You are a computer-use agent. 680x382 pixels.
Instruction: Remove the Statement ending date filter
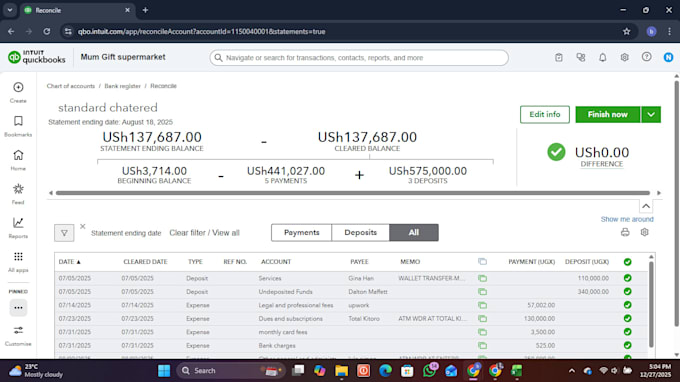click(82, 226)
